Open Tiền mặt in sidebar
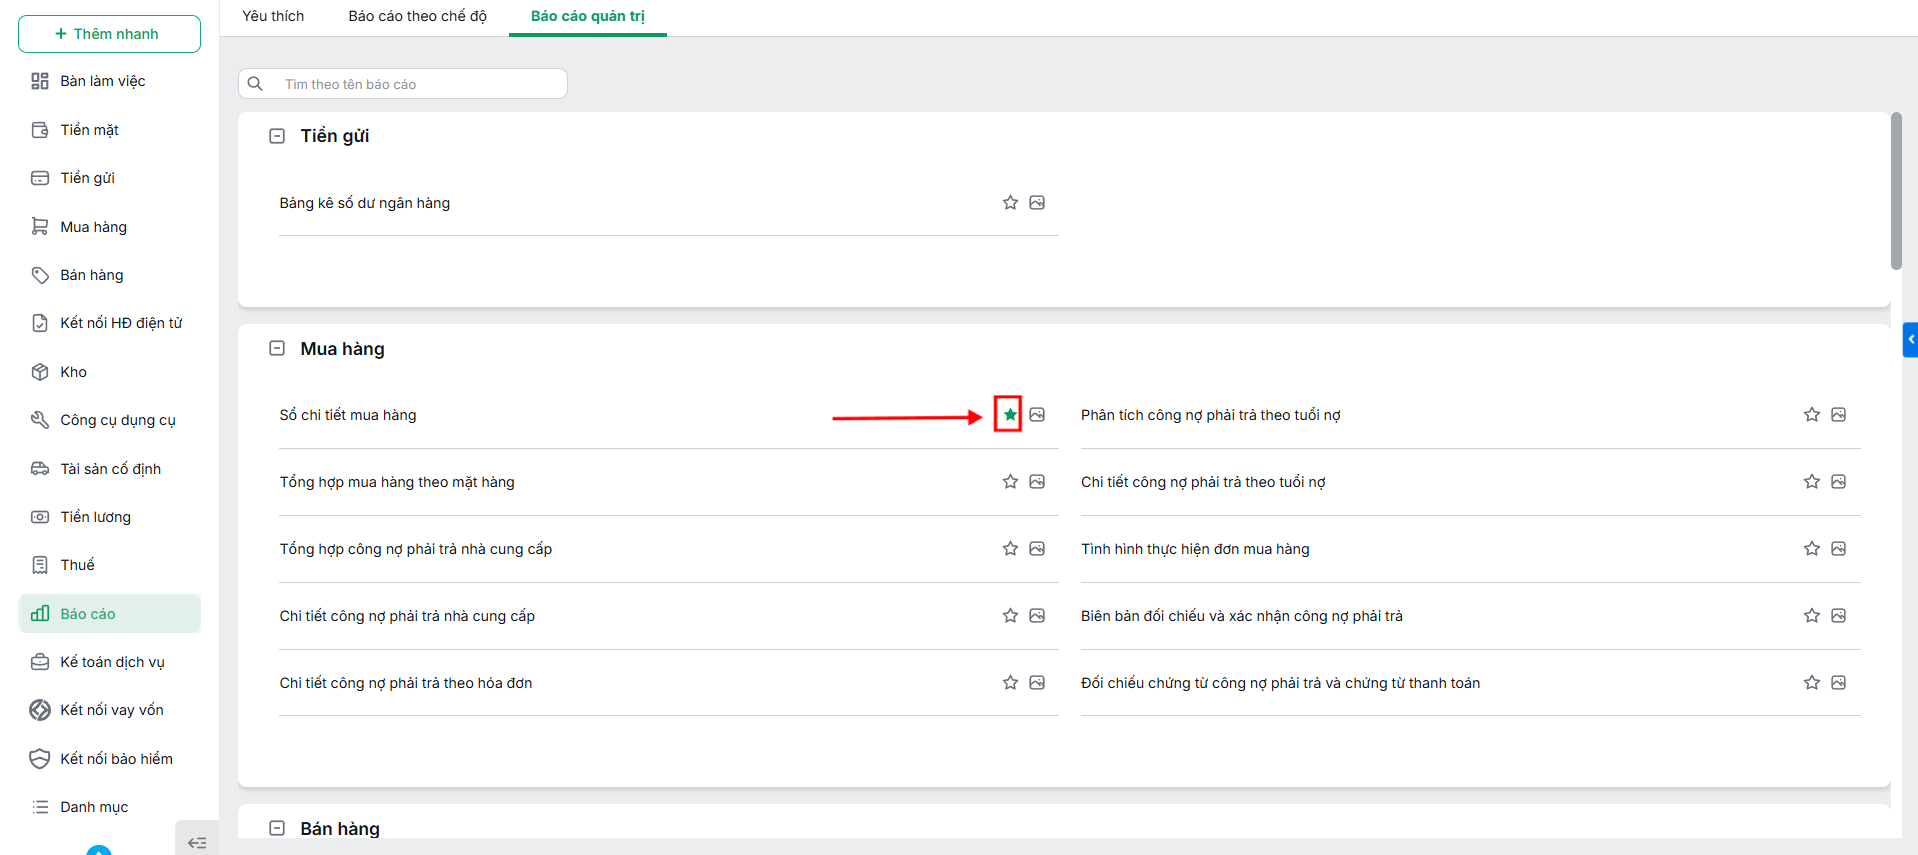Screen dimensions: 1918x855 89,130
